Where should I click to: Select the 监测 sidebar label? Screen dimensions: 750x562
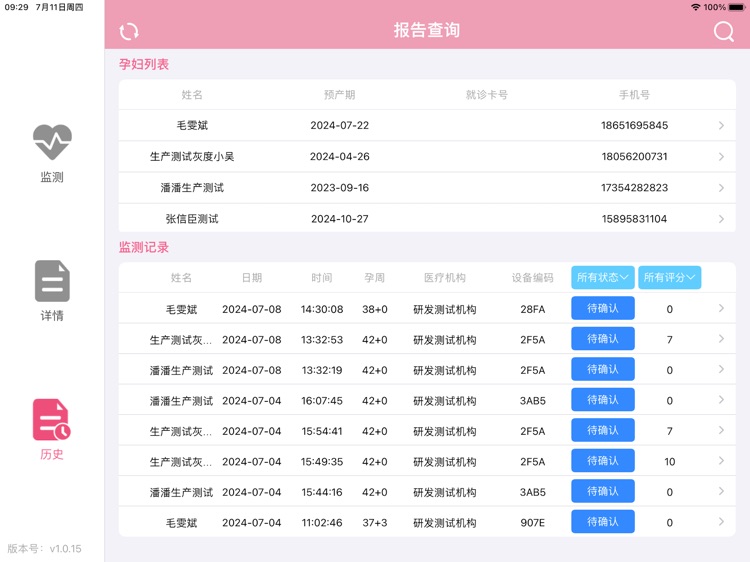click(52, 177)
